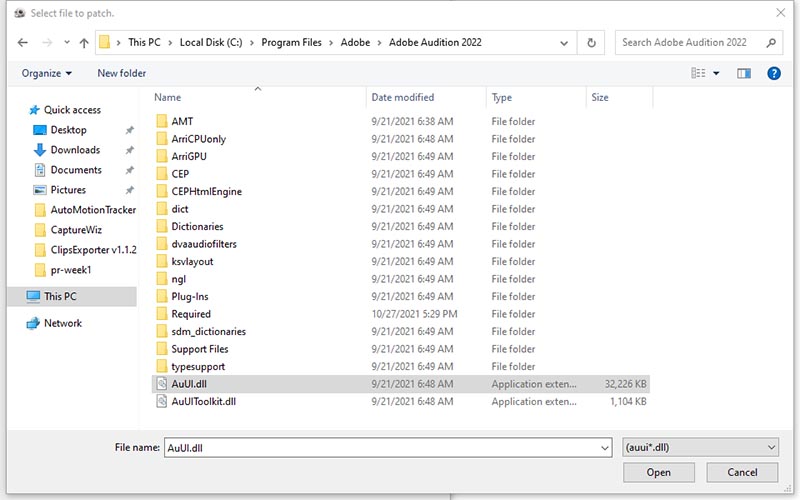
Task: Select the sdm_dictionaries folder
Action: tap(208, 332)
